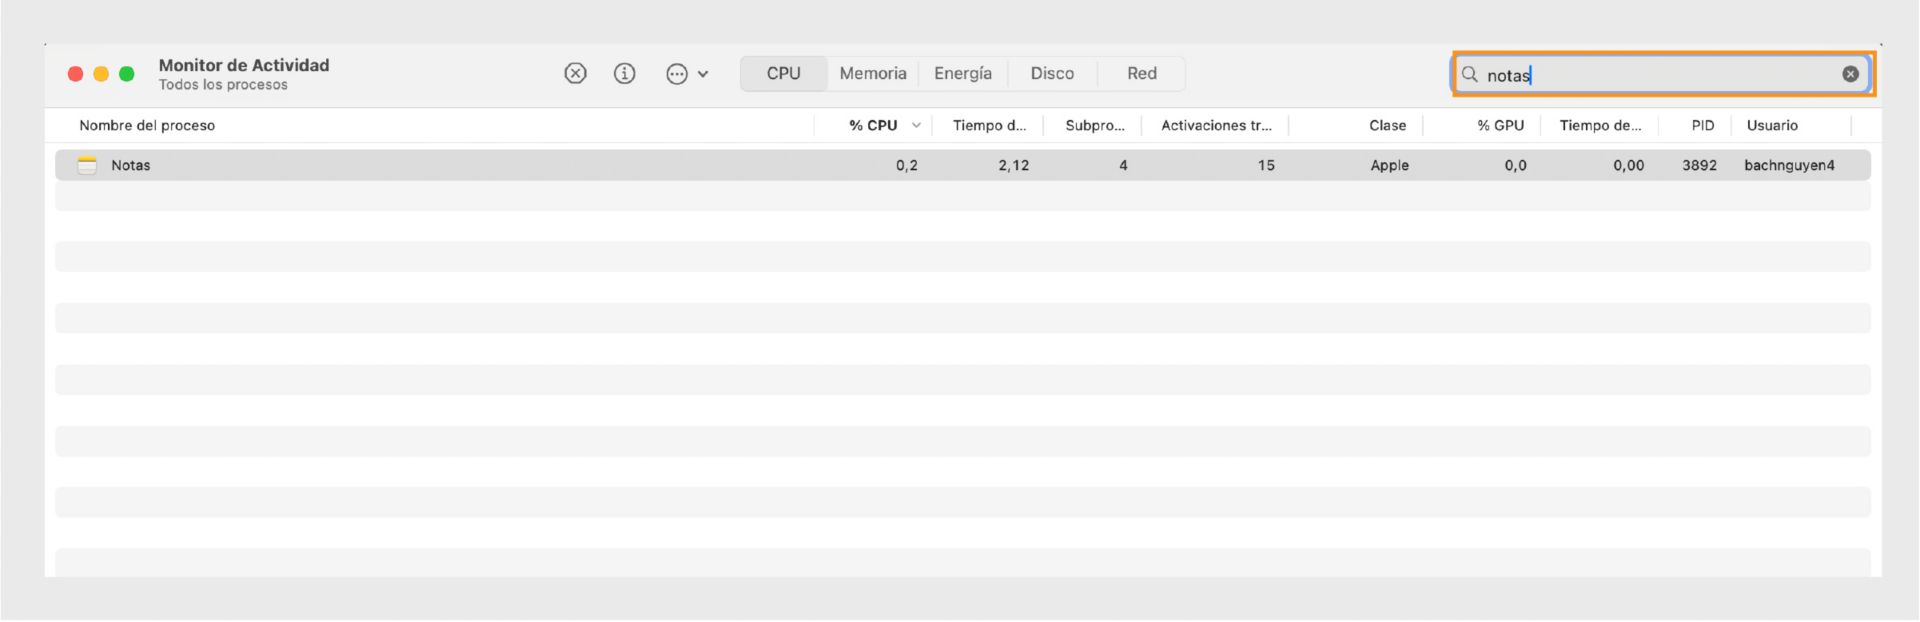
Task: Switch to the Disco tab
Action: pos(1052,73)
